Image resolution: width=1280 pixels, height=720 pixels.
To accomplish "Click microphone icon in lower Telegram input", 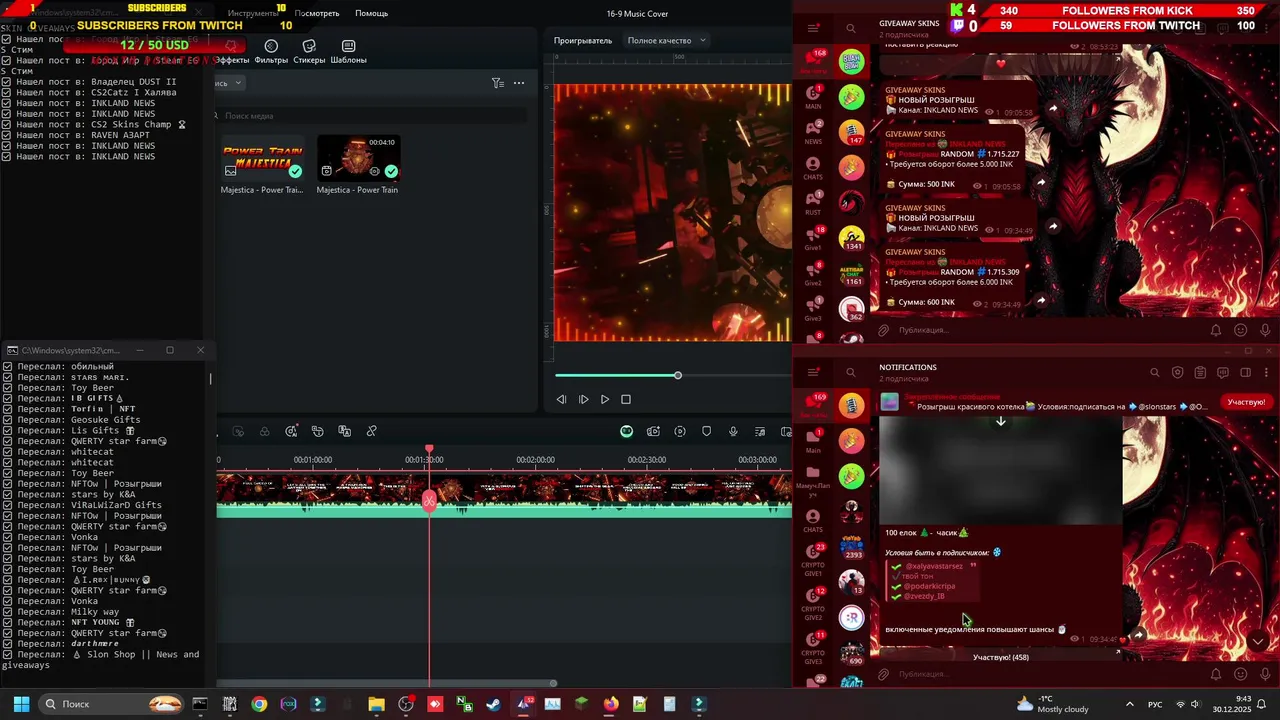I will click(1265, 674).
